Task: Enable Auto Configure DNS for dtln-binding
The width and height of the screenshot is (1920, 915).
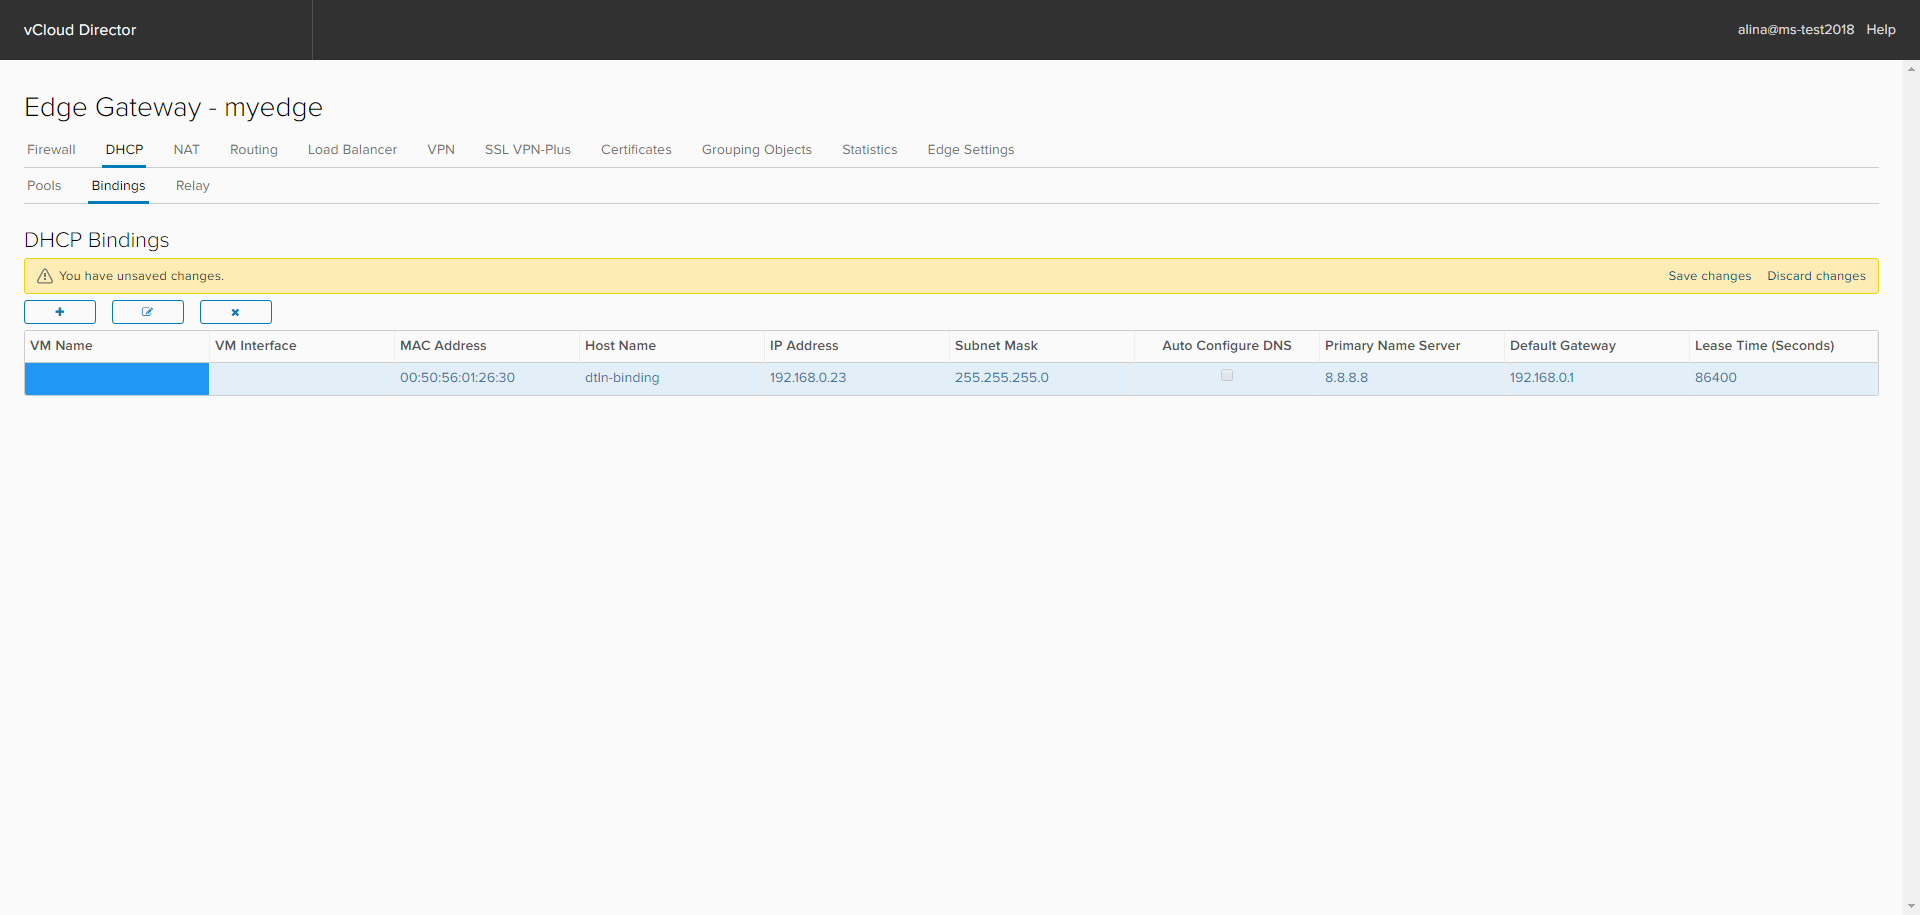Action: 1227,376
